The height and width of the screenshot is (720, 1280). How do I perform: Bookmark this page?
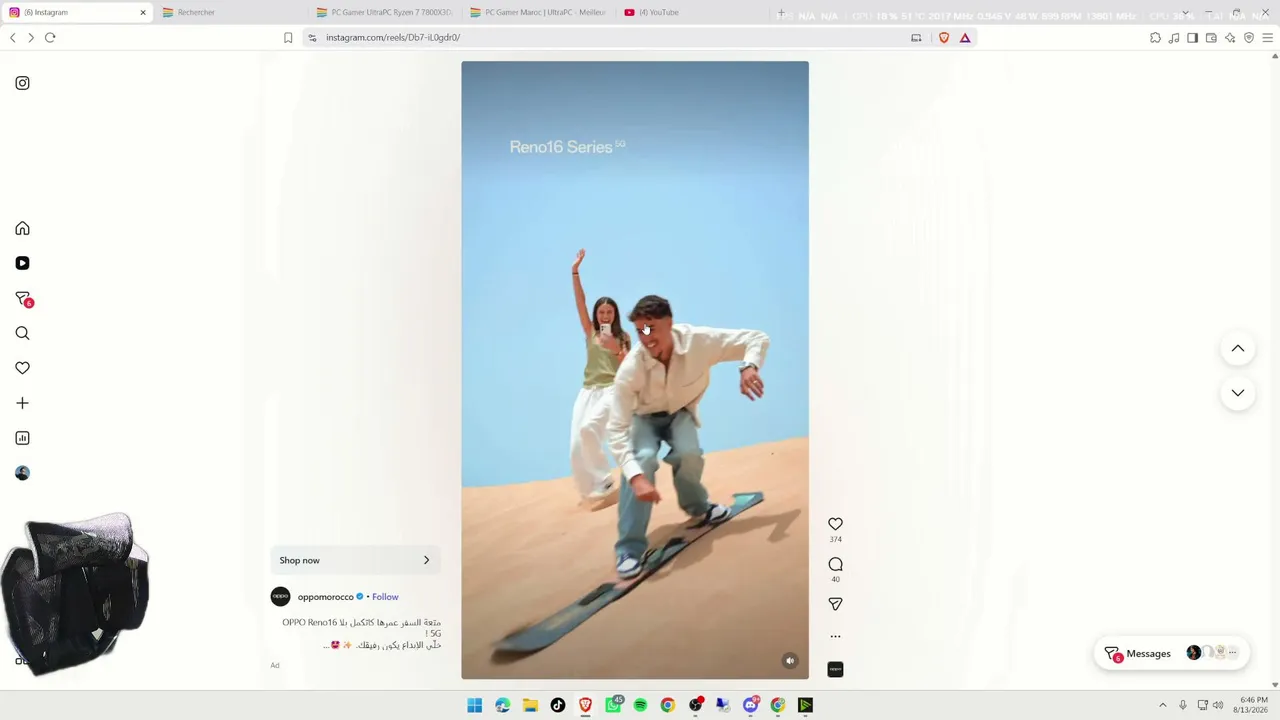[x=288, y=38]
